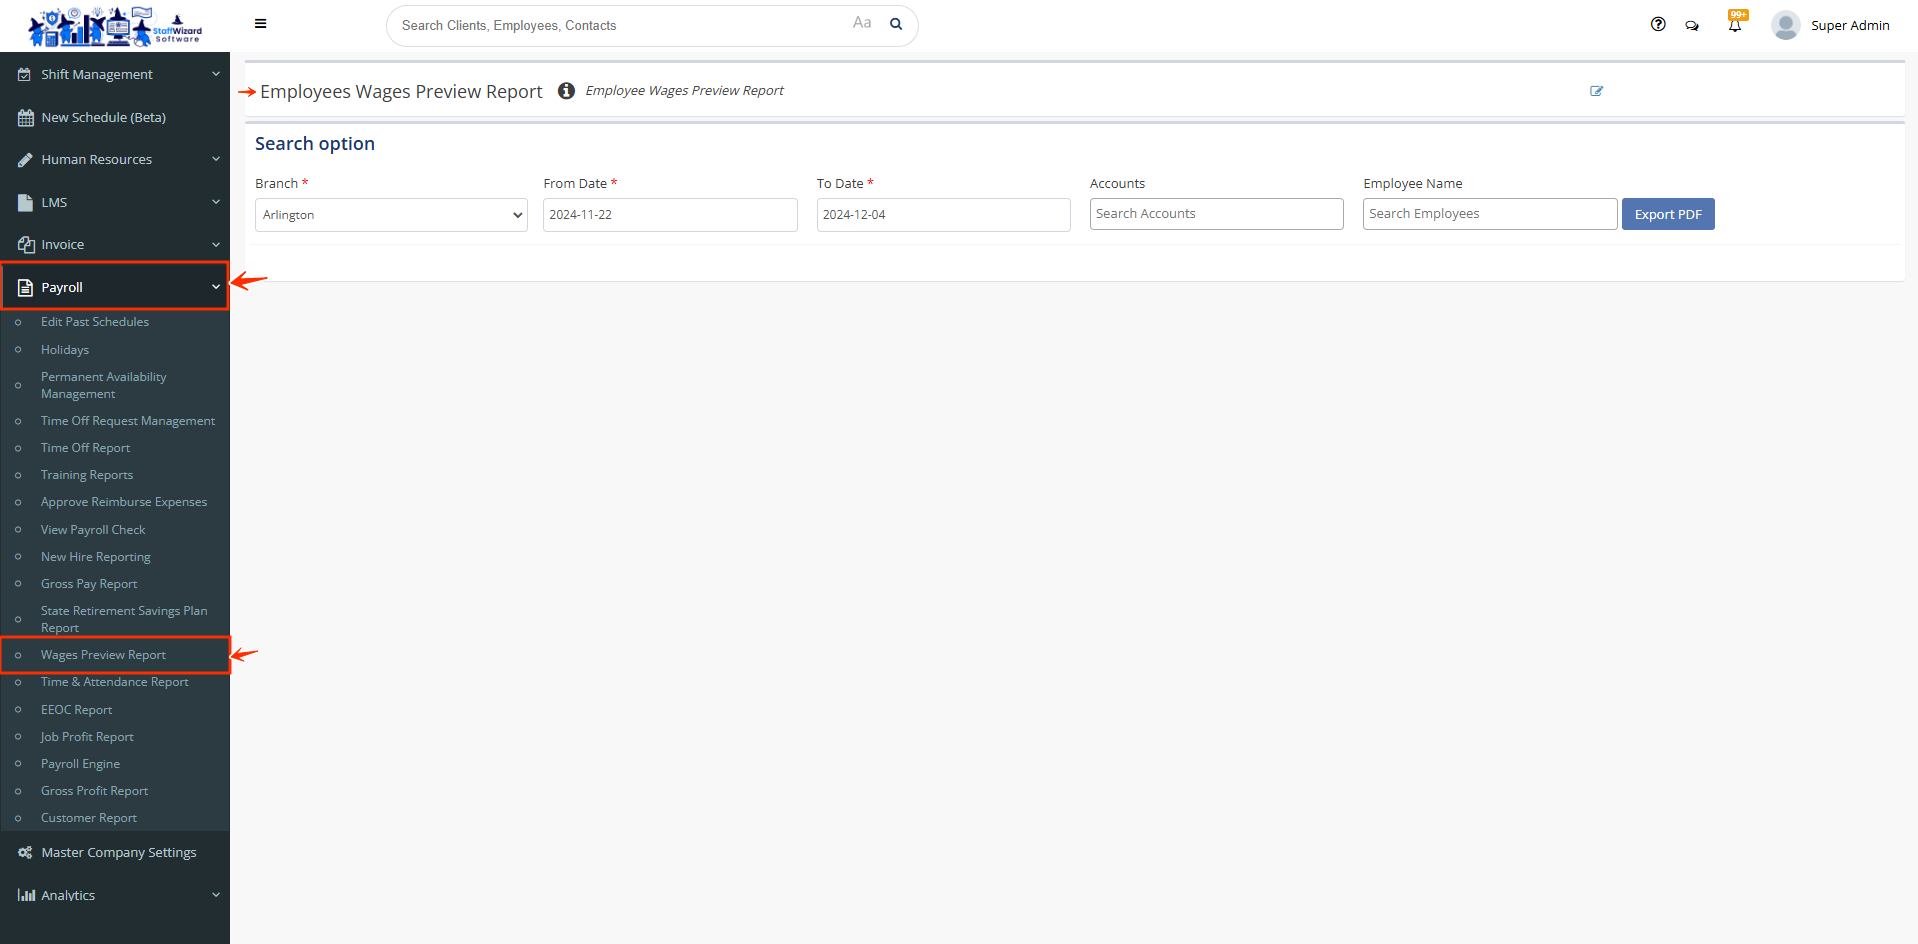Collapse the Payroll menu section

click(x=115, y=287)
